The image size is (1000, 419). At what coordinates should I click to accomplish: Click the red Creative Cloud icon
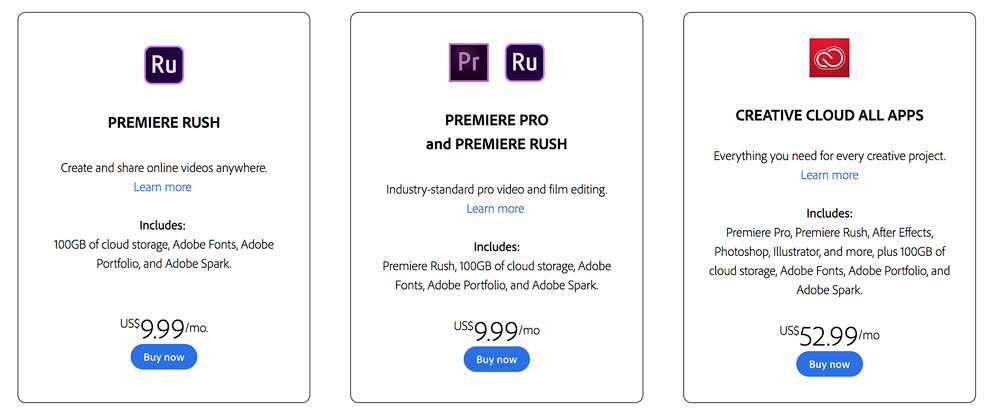pyautogui.click(x=829, y=57)
